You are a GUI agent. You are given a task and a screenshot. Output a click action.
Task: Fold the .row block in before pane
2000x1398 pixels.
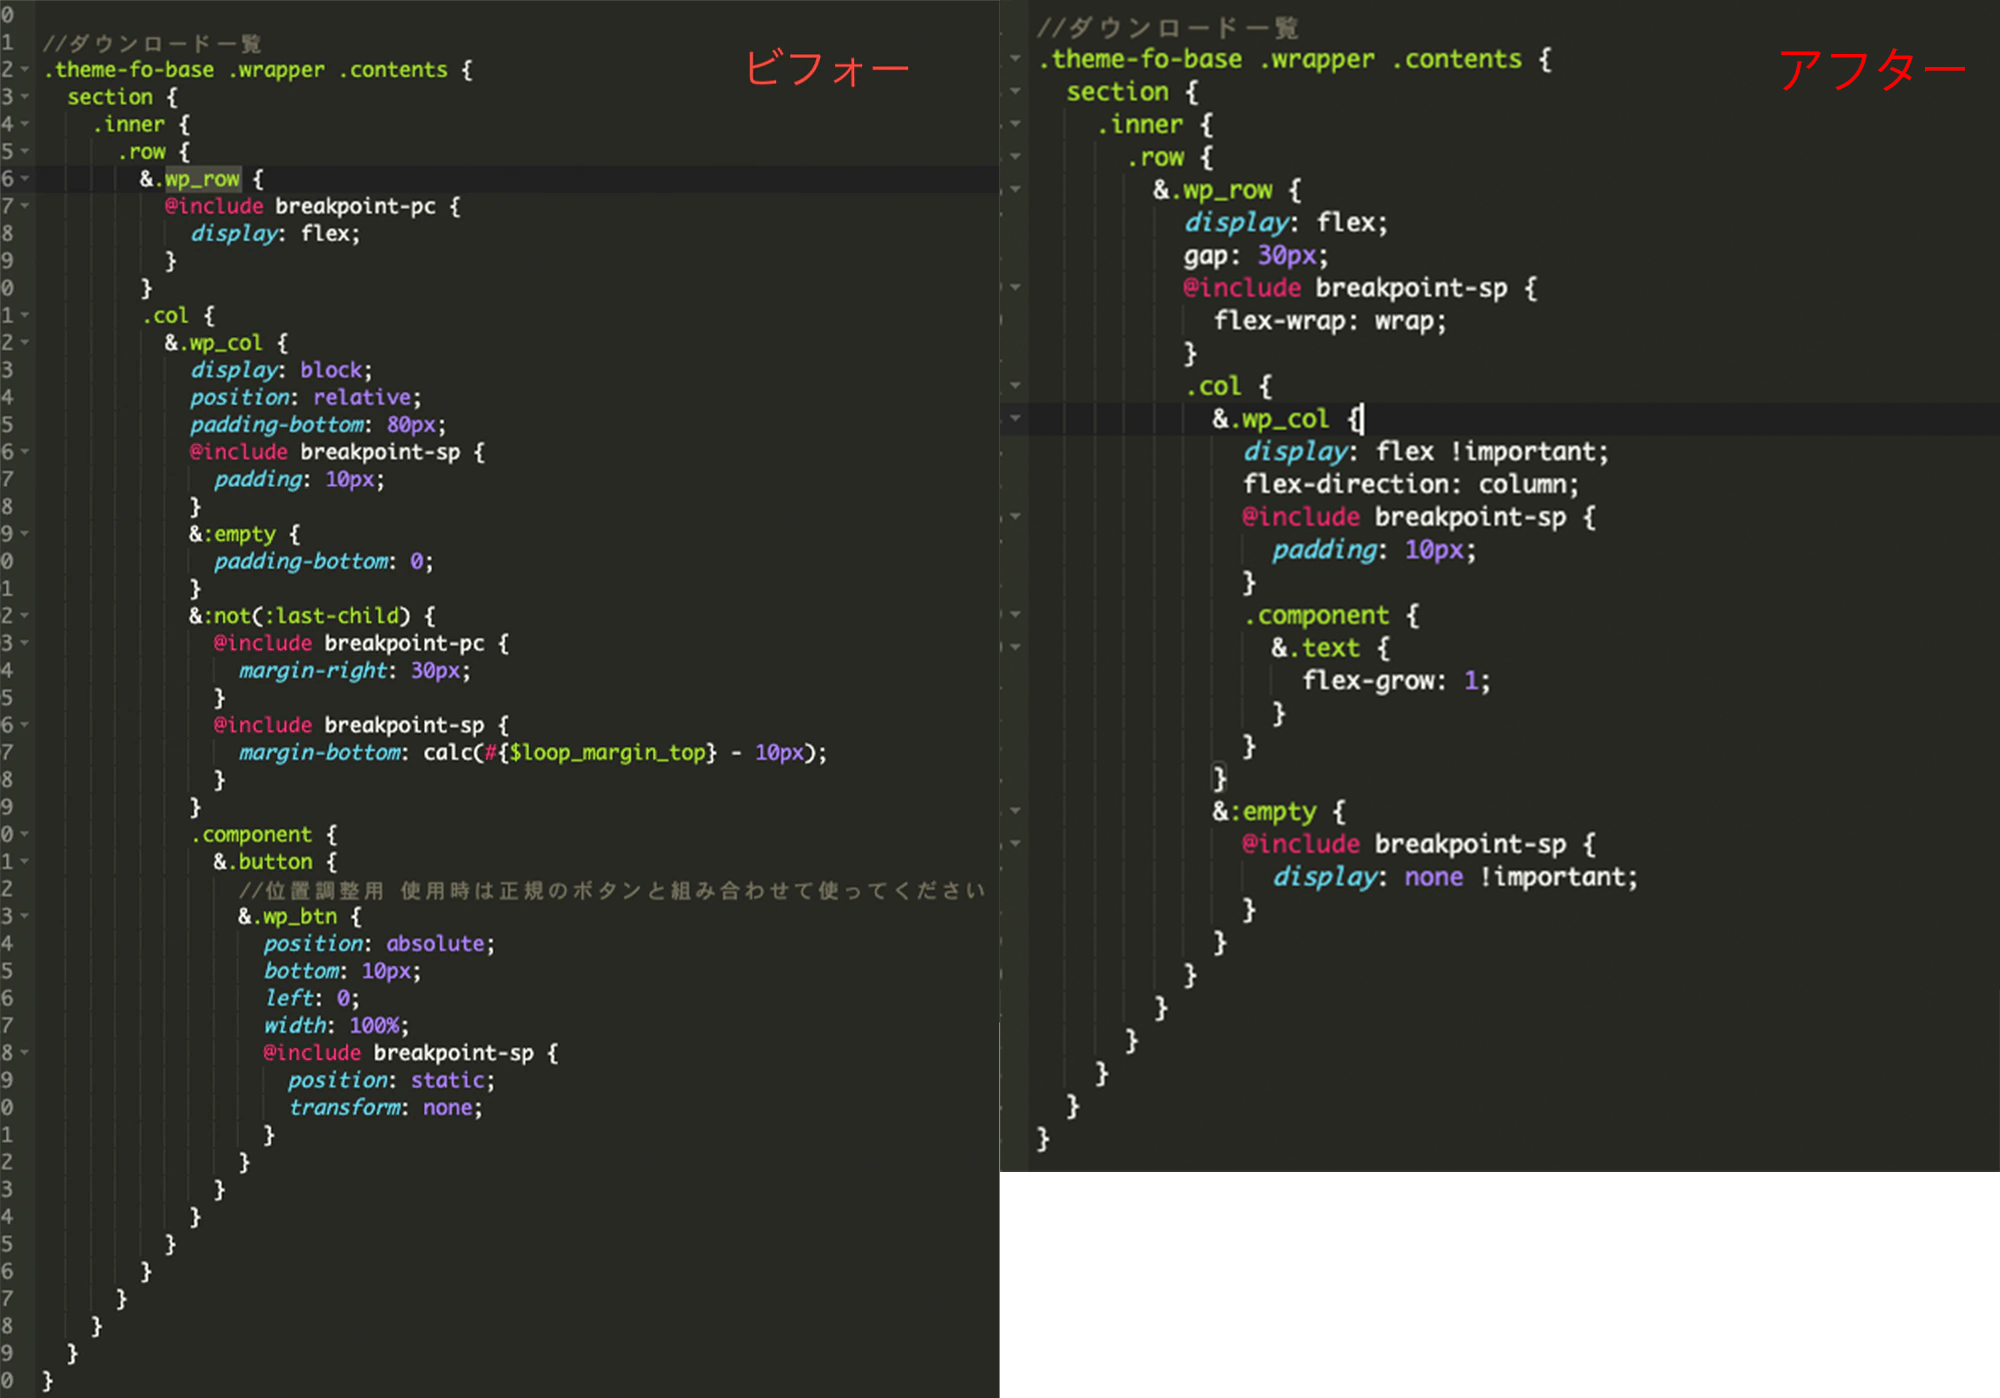pos(24,152)
